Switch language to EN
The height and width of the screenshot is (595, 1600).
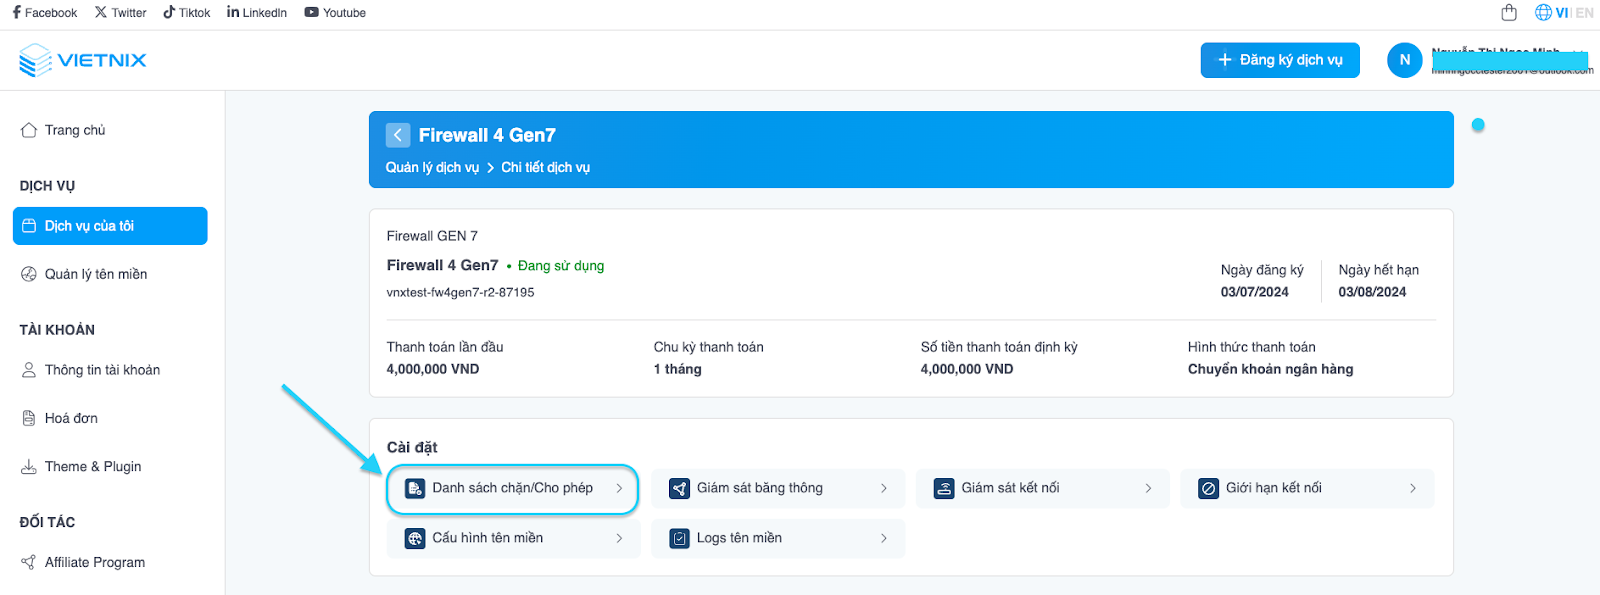coord(1585,13)
